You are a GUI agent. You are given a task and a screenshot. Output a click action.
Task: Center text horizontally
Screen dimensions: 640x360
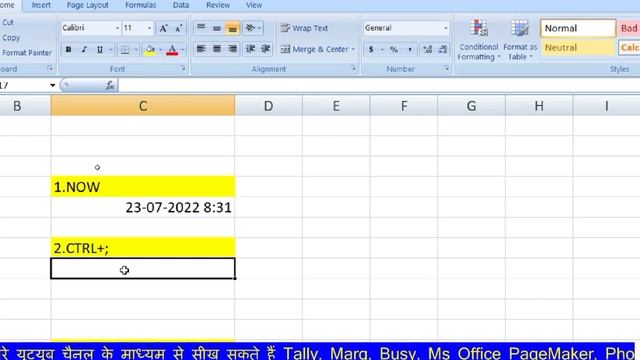(217, 49)
